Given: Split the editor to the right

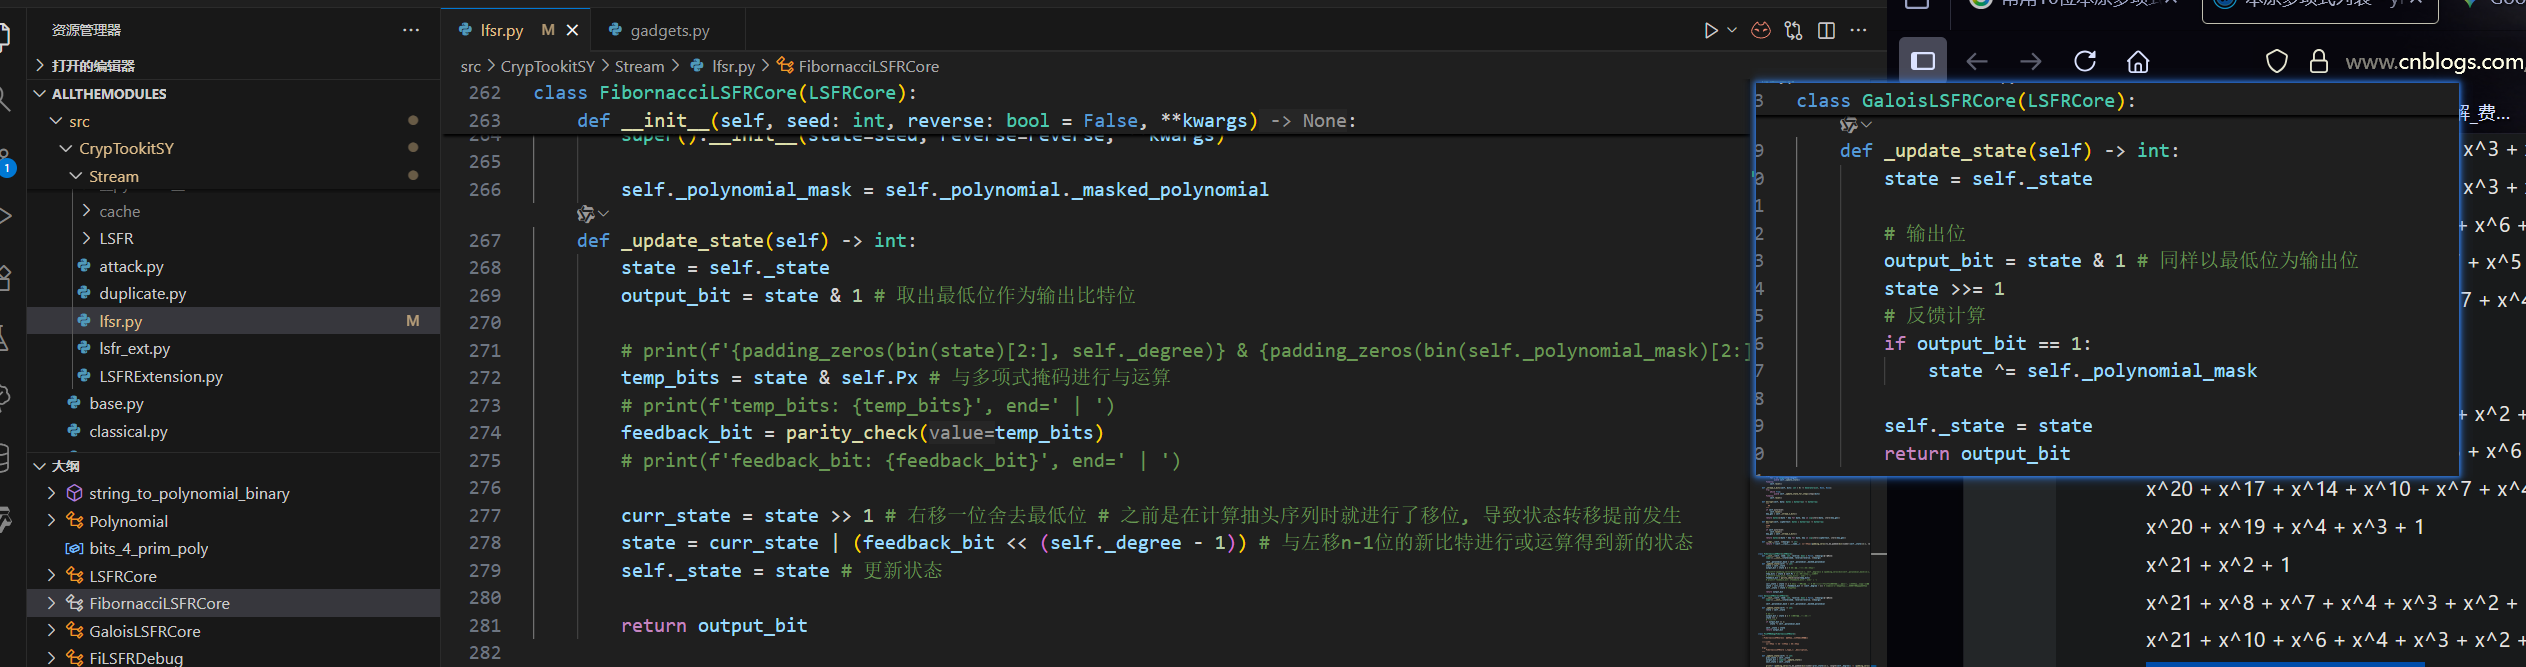Looking at the screenshot, I should coord(1826,31).
